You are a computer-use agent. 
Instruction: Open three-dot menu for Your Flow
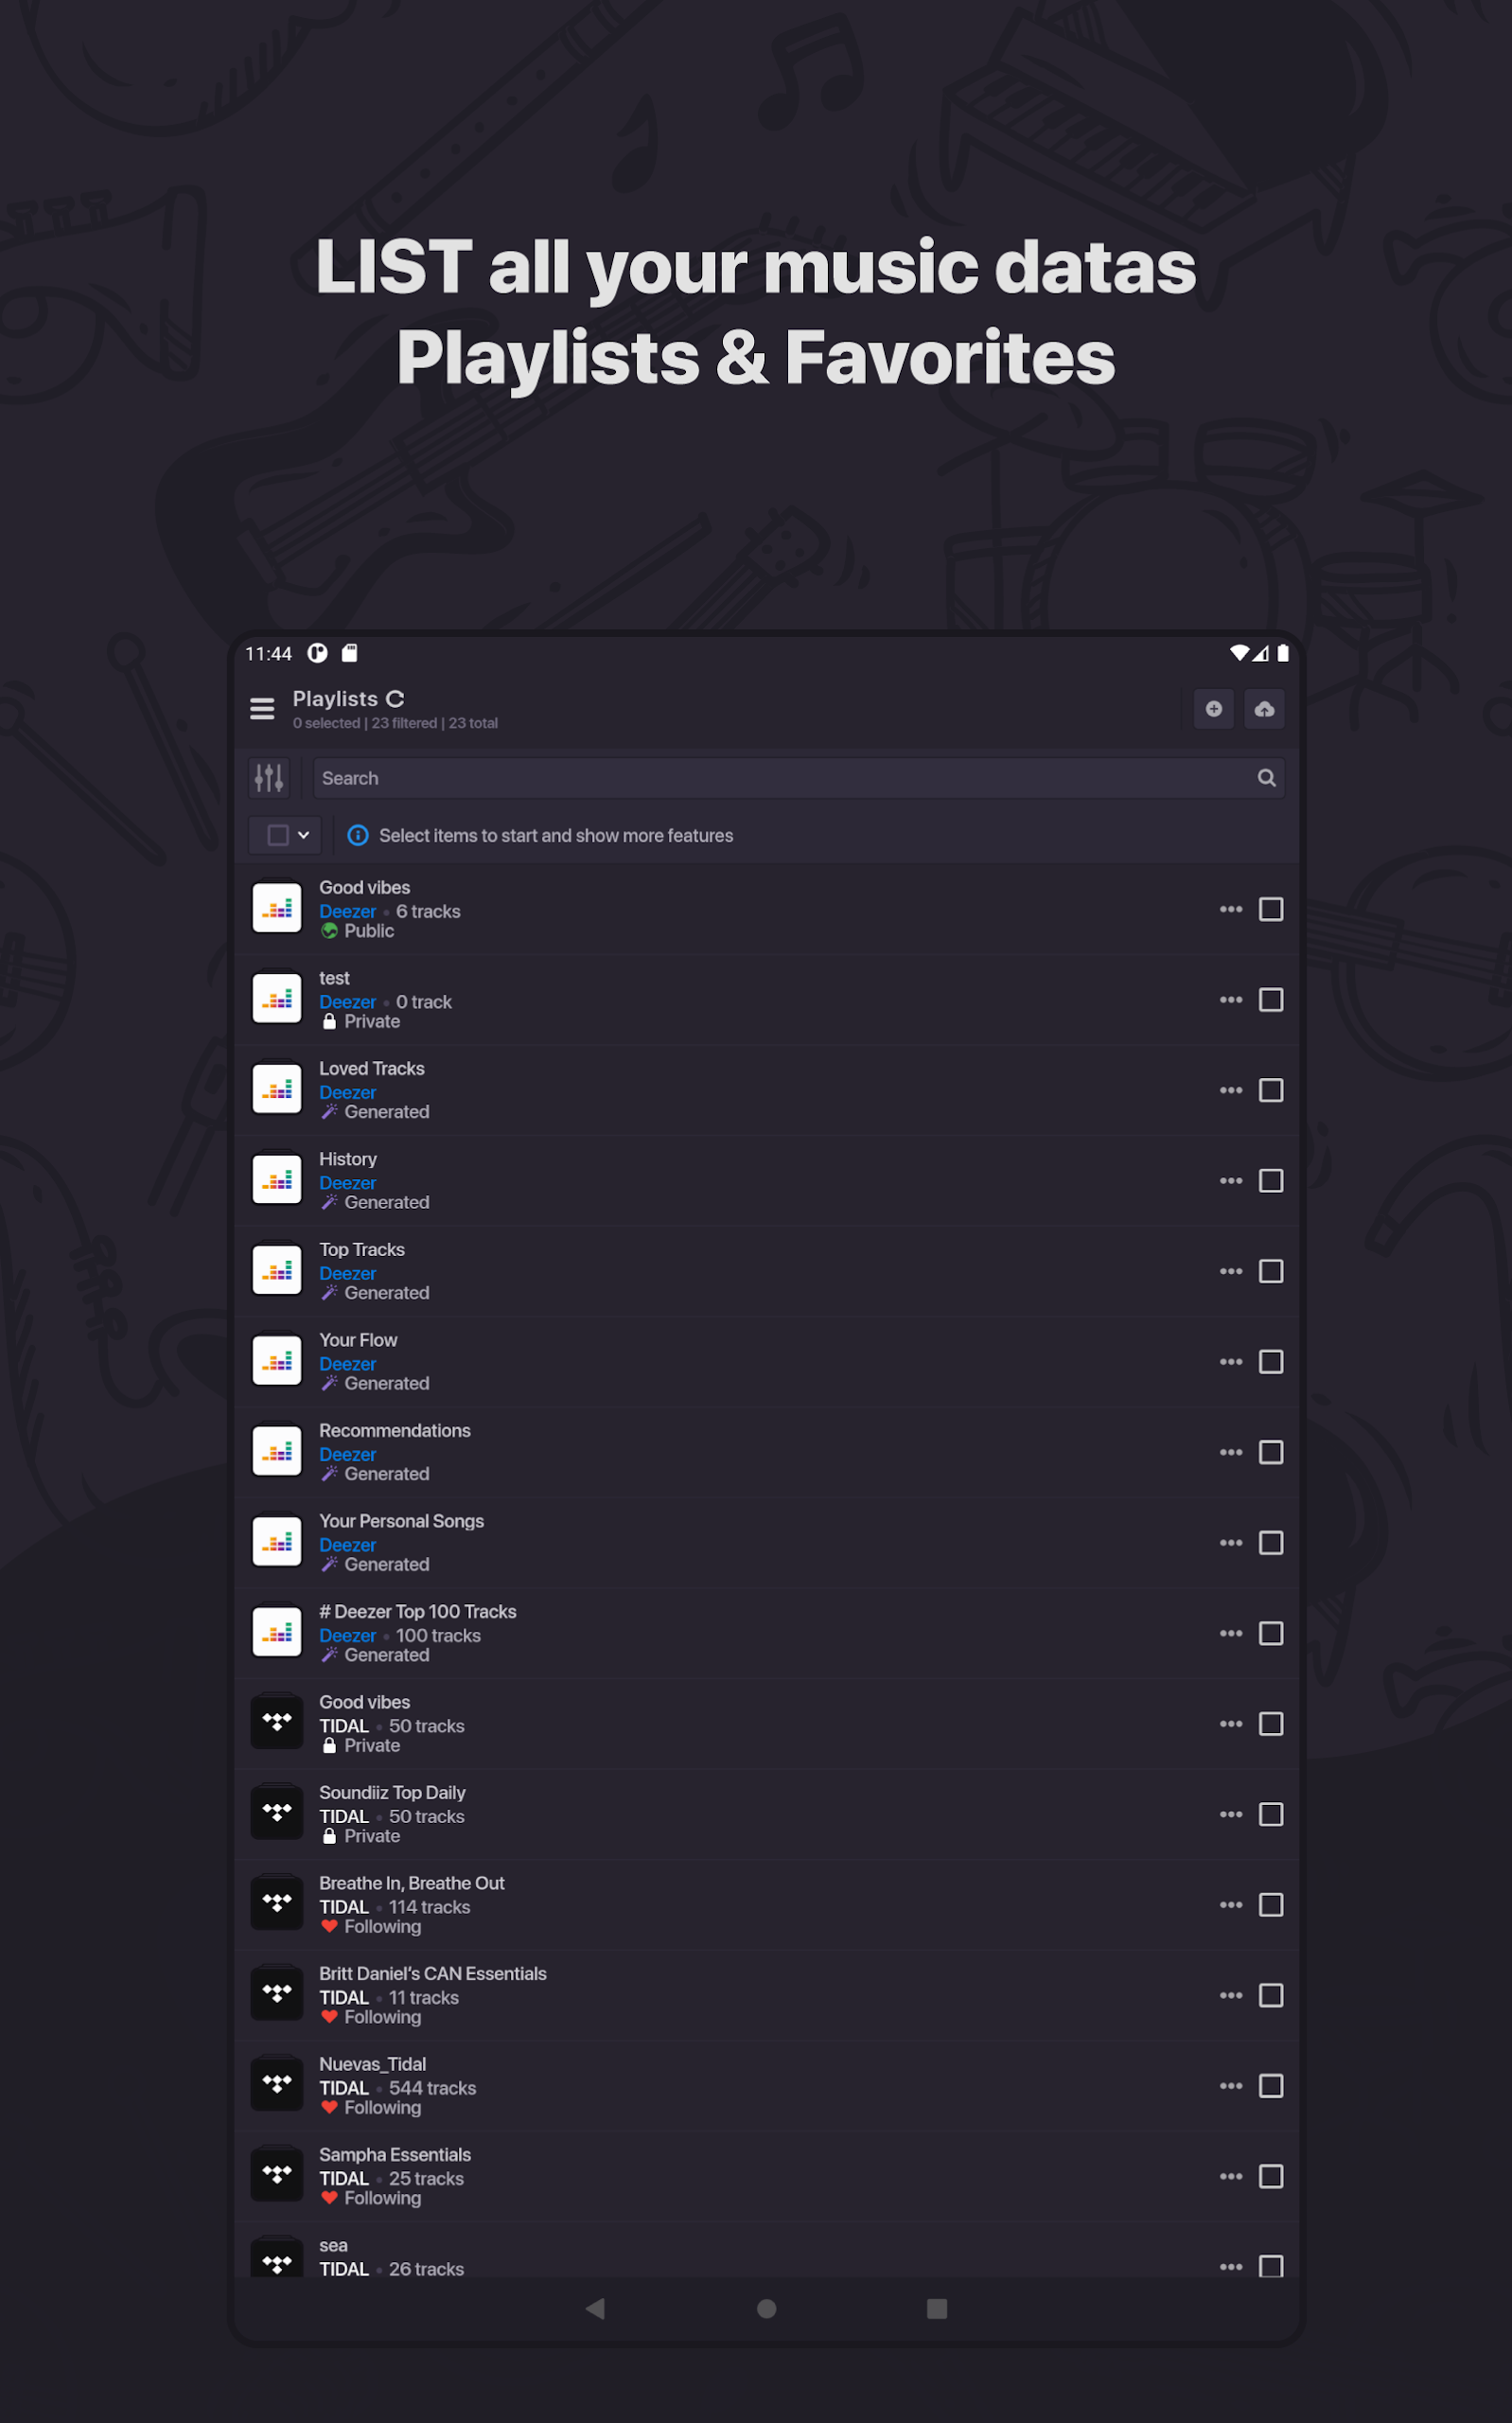1230,1362
